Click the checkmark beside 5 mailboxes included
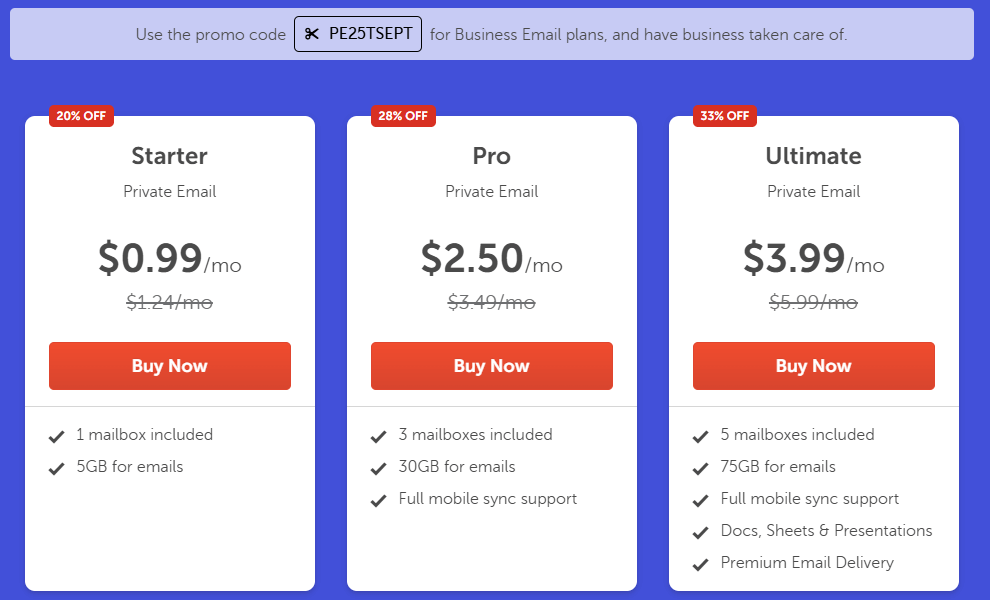 tap(701, 436)
